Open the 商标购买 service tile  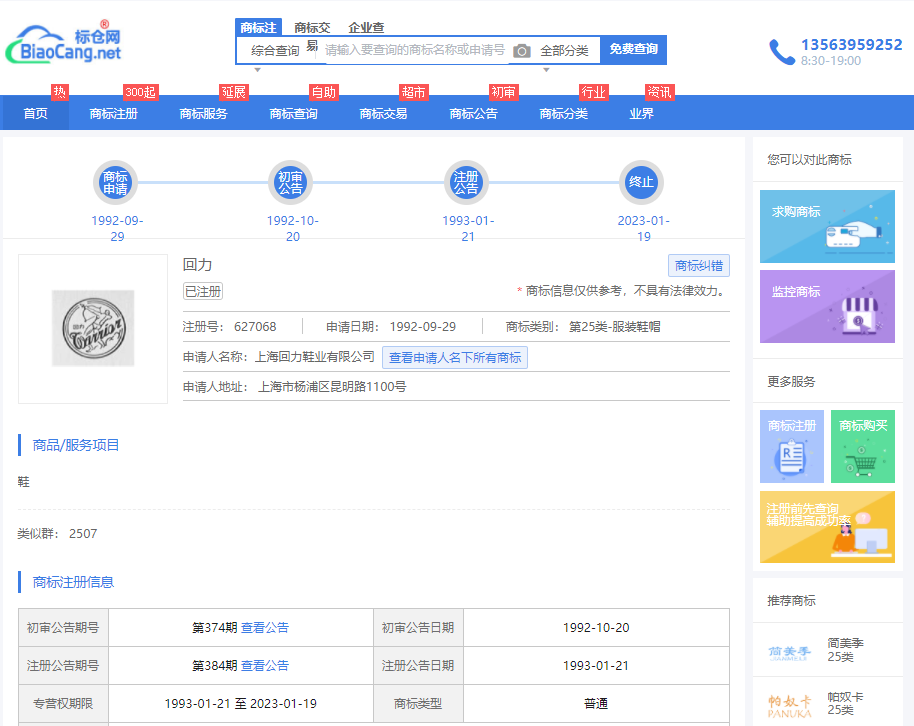pyautogui.click(x=863, y=446)
